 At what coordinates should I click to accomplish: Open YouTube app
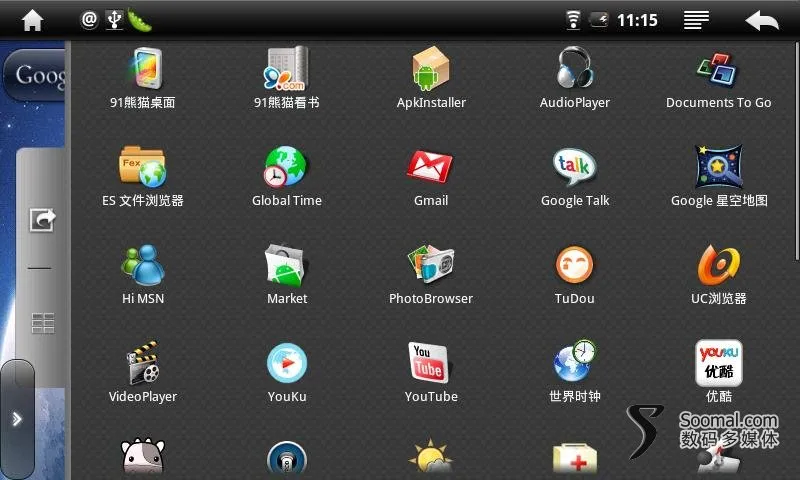431,372
